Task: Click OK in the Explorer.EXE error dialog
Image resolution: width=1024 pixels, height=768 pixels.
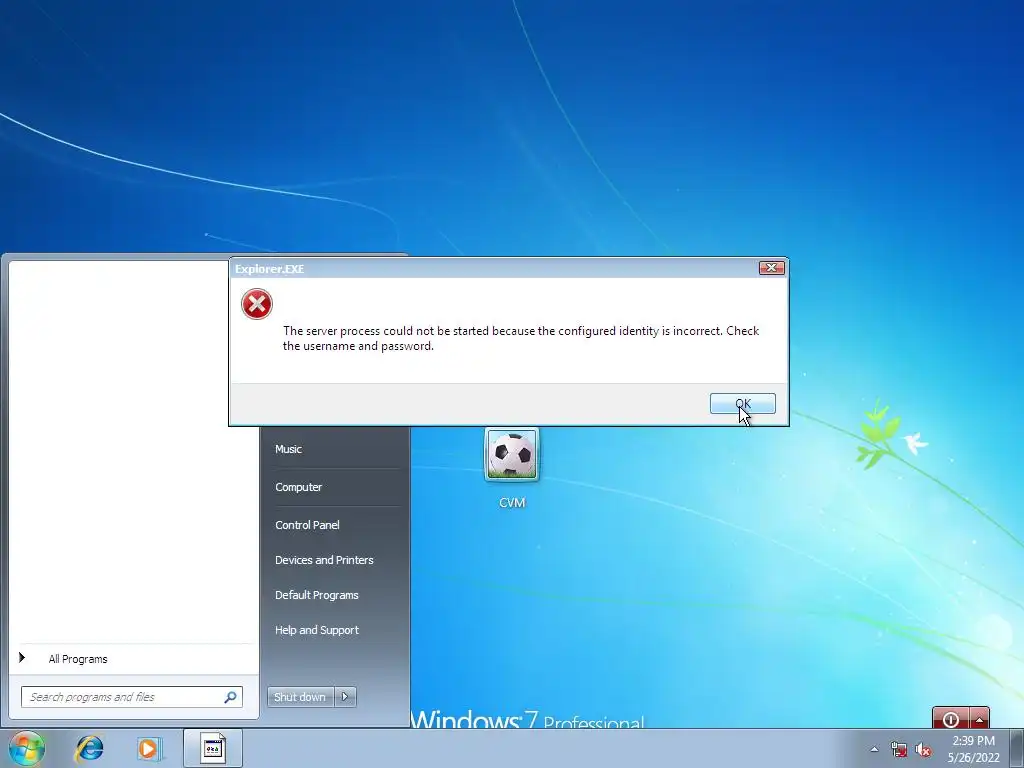Action: [x=743, y=404]
